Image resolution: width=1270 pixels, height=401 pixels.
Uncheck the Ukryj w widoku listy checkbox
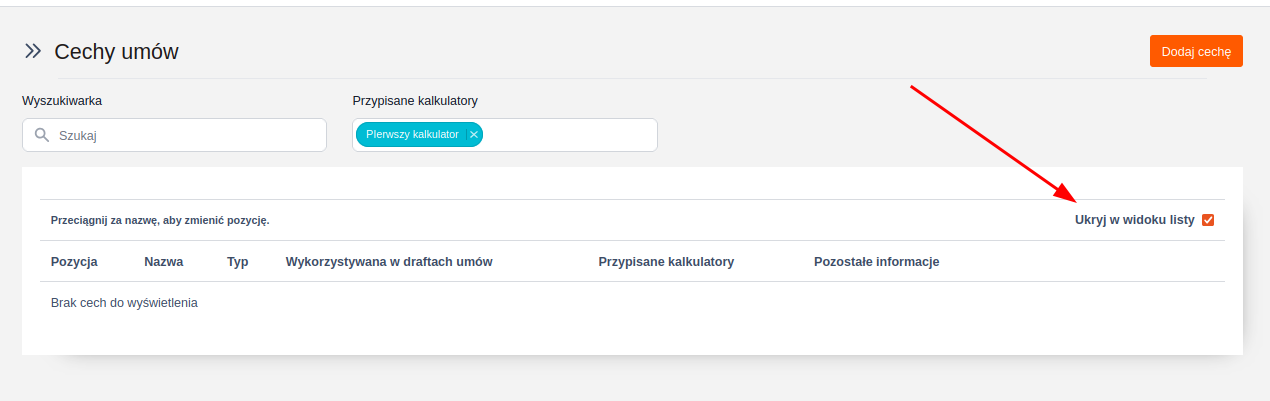pyautogui.click(x=1208, y=220)
